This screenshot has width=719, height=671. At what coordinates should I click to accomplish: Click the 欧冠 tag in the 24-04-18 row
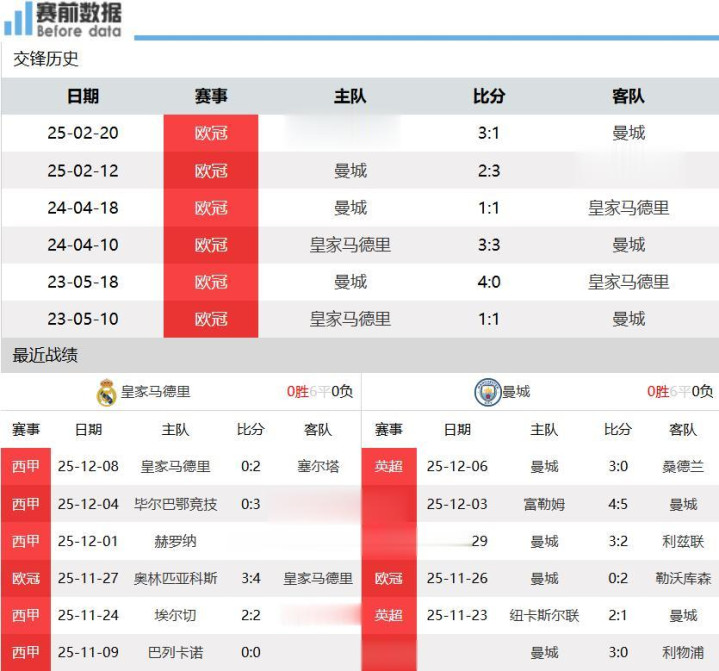coord(211,208)
